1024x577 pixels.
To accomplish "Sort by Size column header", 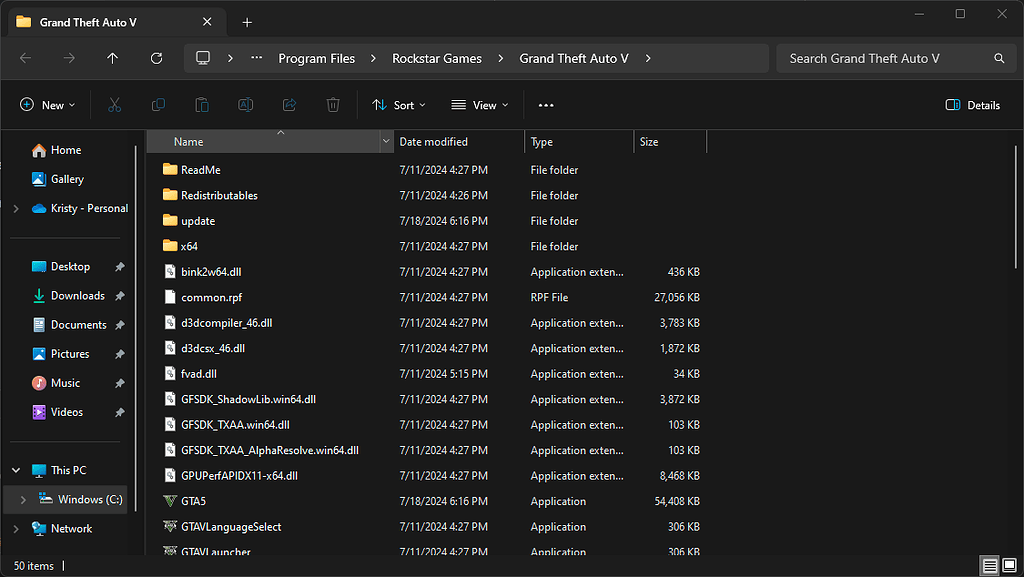I will click(x=670, y=142).
